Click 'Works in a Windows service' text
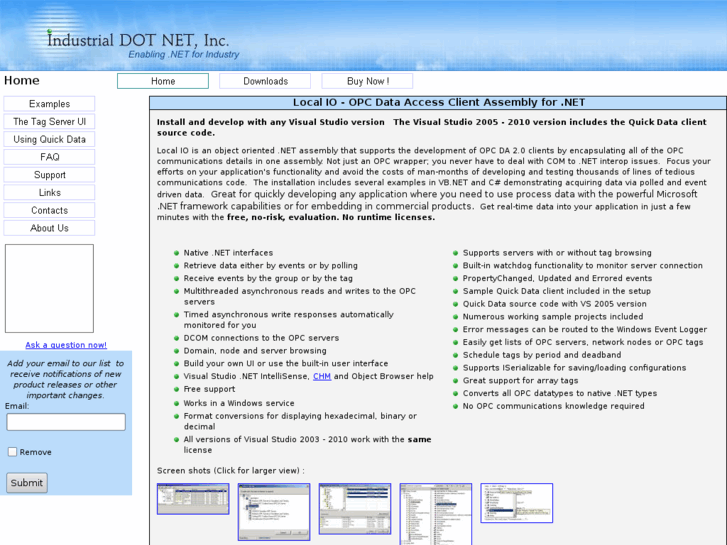This screenshot has height=545, width=727. pyautogui.click(x=239, y=403)
